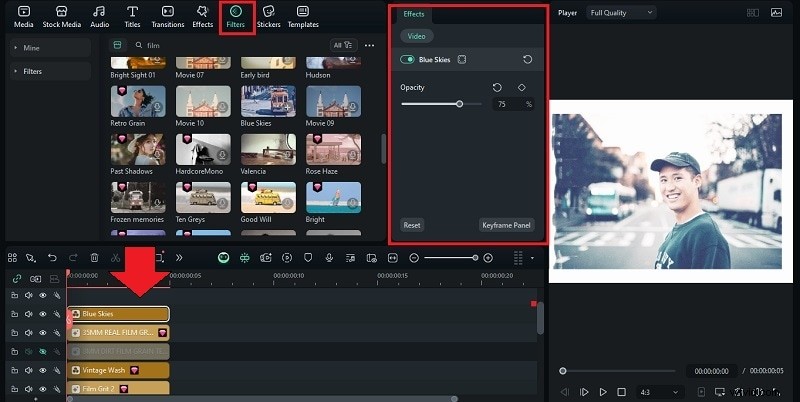
Task: Open the Stickers panel
Action: point(268,15)
